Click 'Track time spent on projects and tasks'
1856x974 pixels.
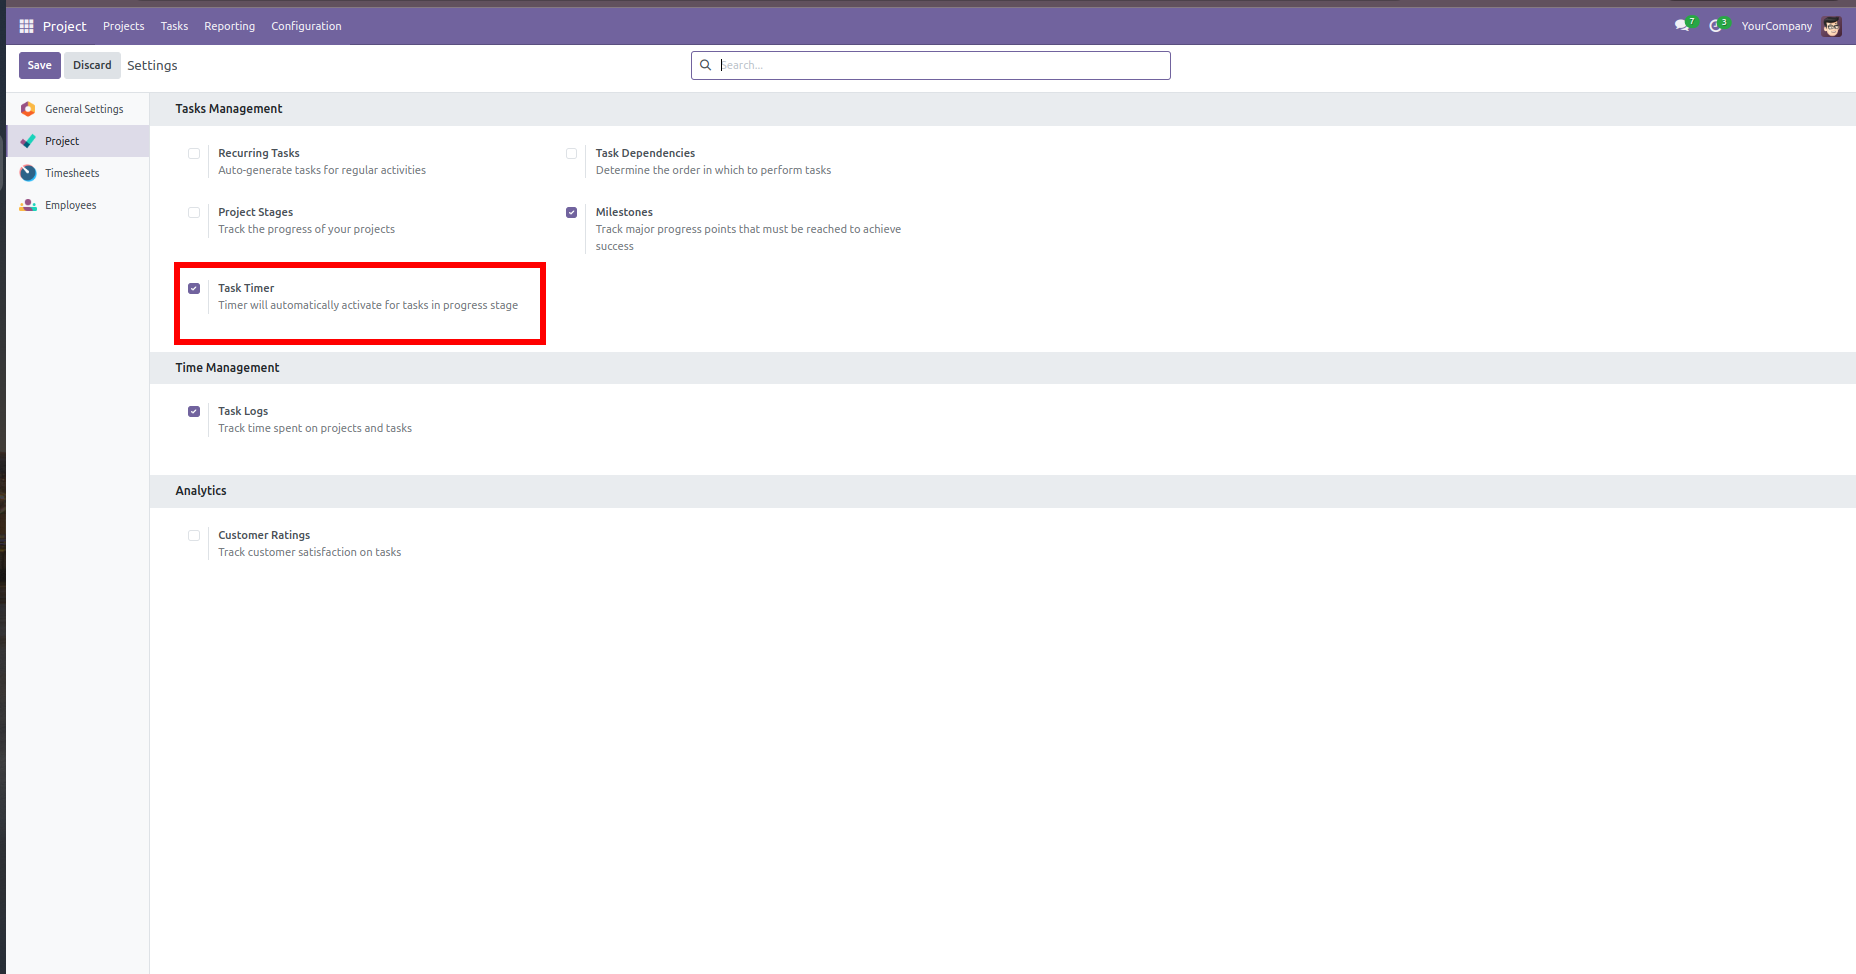315,428
